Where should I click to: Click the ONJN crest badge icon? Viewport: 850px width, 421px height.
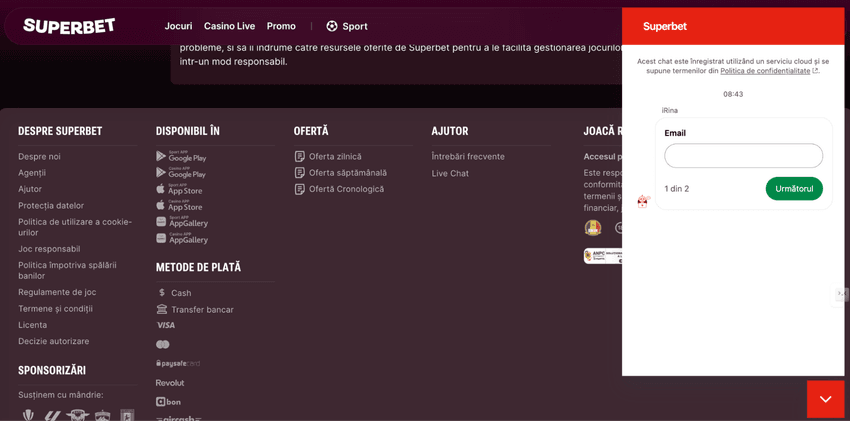coord(593,228)
